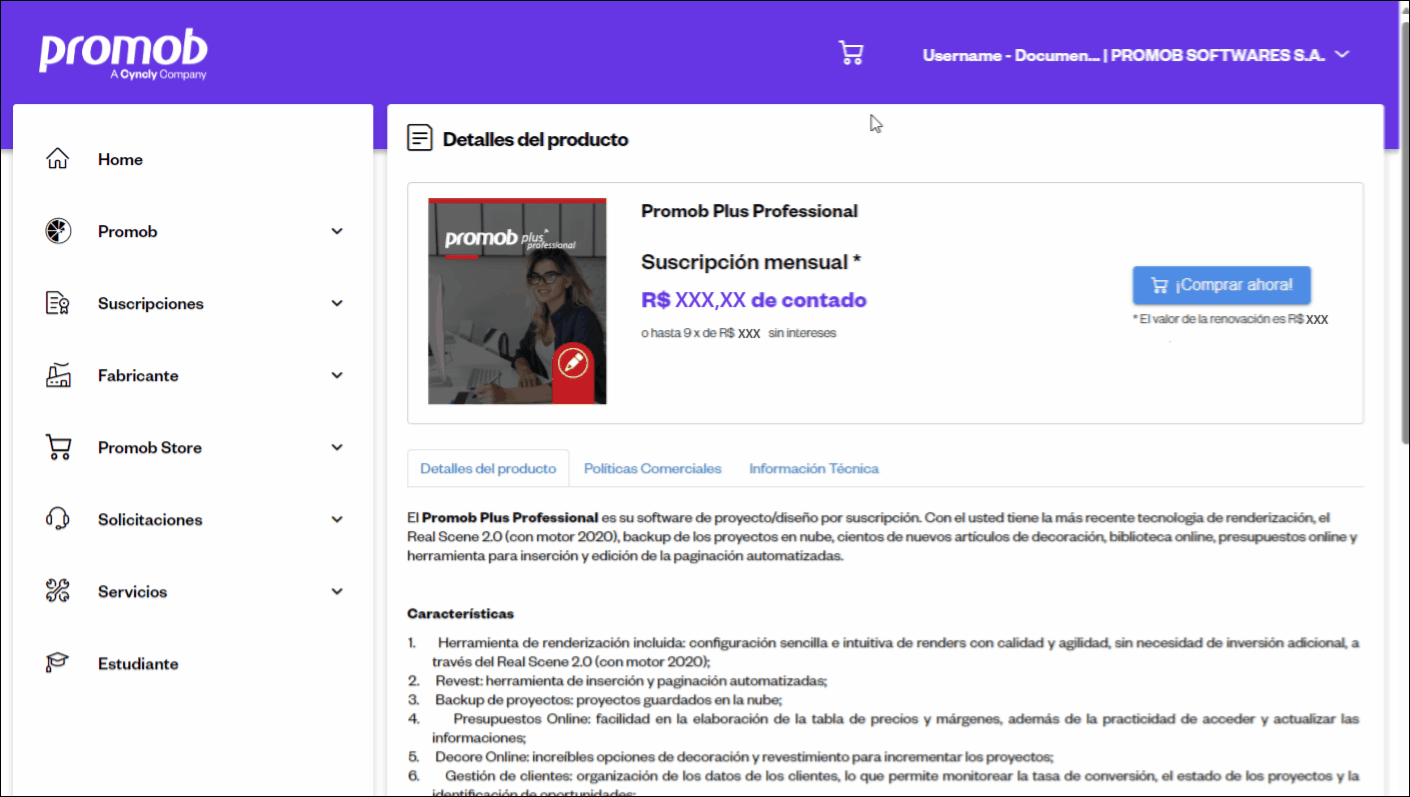Viewport: 1410px width, 797px height.
Task: Click the Detalles del producto page heading
Action: click(535, 139)
